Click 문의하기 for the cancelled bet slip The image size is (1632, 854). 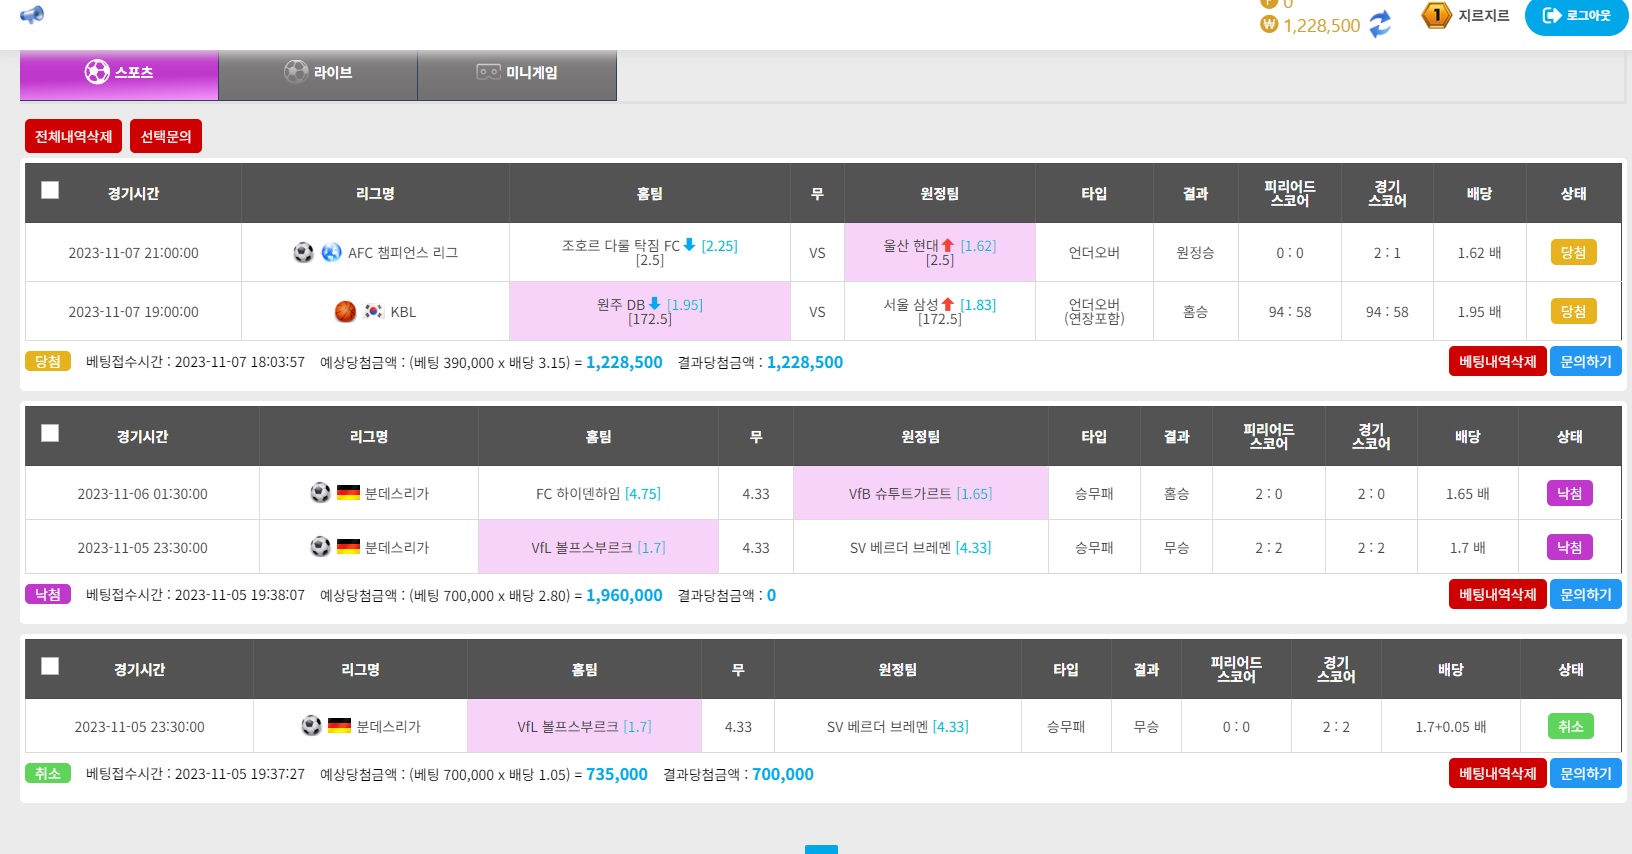(x=1585, y=774)
